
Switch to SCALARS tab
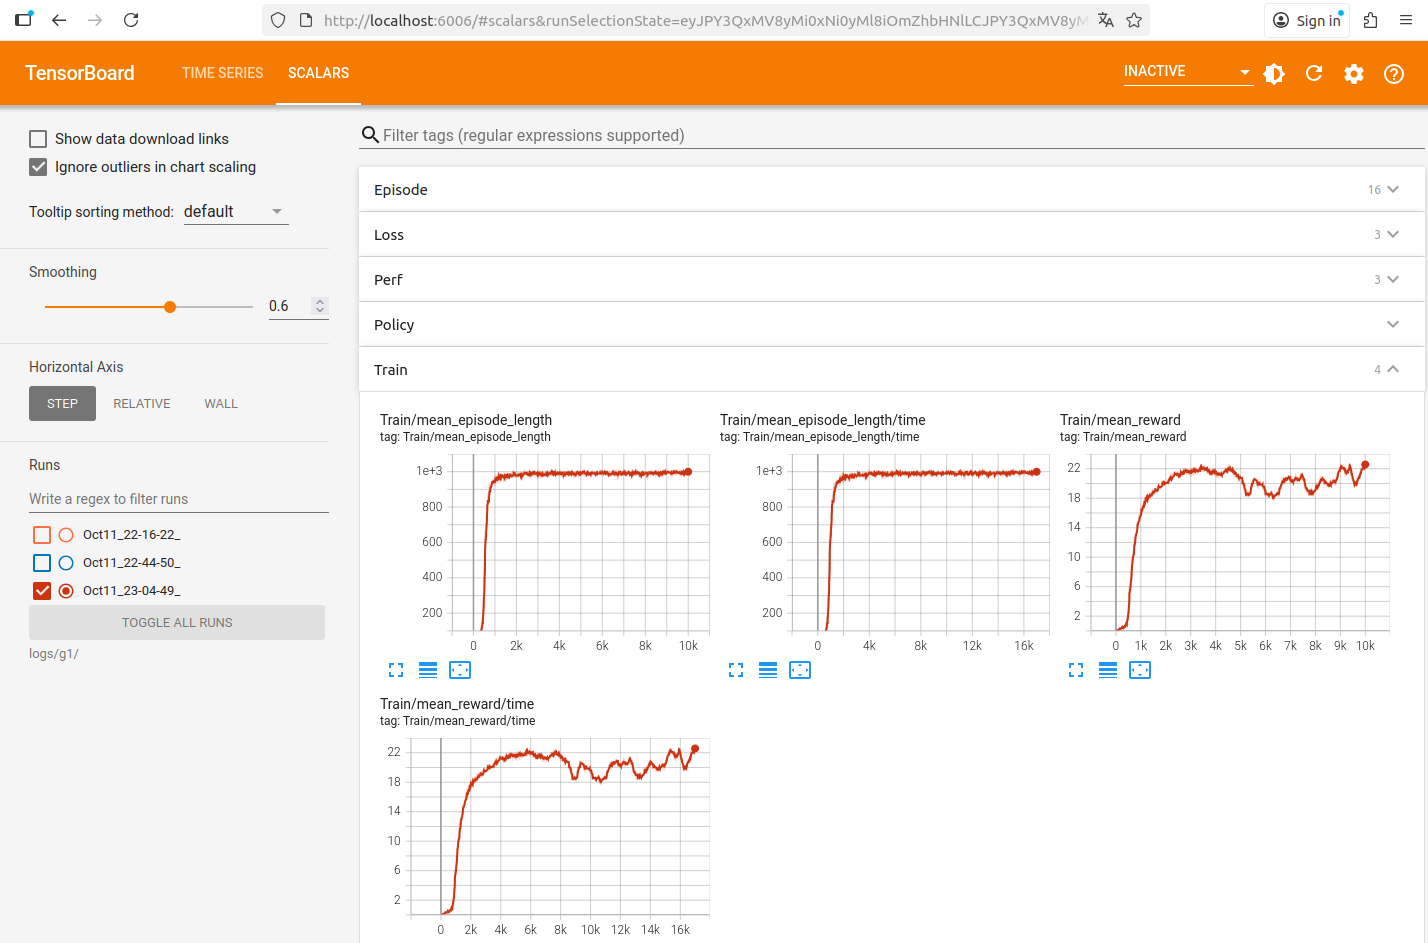pos(319,73)
